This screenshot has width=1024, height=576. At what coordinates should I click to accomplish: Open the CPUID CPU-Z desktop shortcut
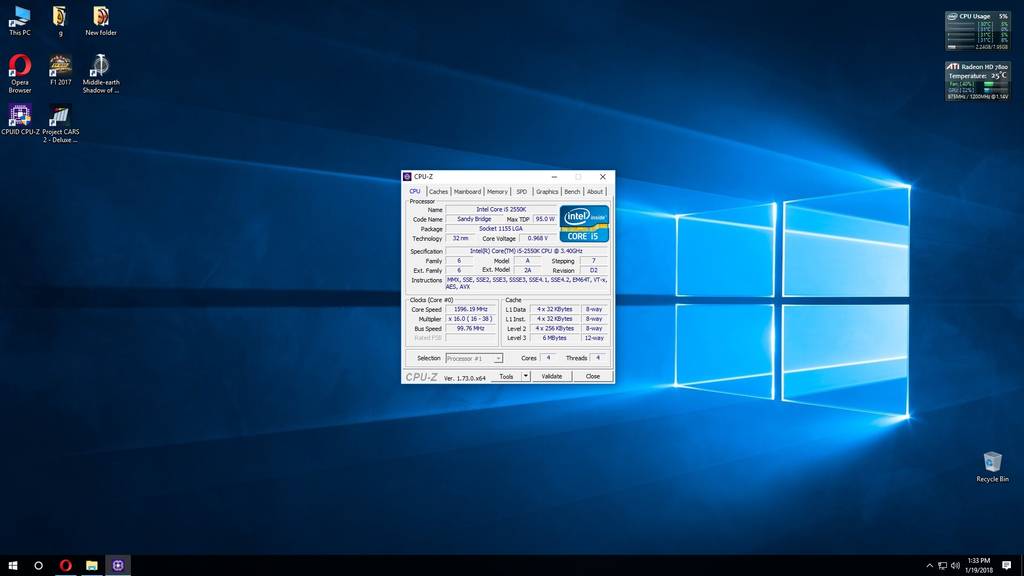coord(20,116)
